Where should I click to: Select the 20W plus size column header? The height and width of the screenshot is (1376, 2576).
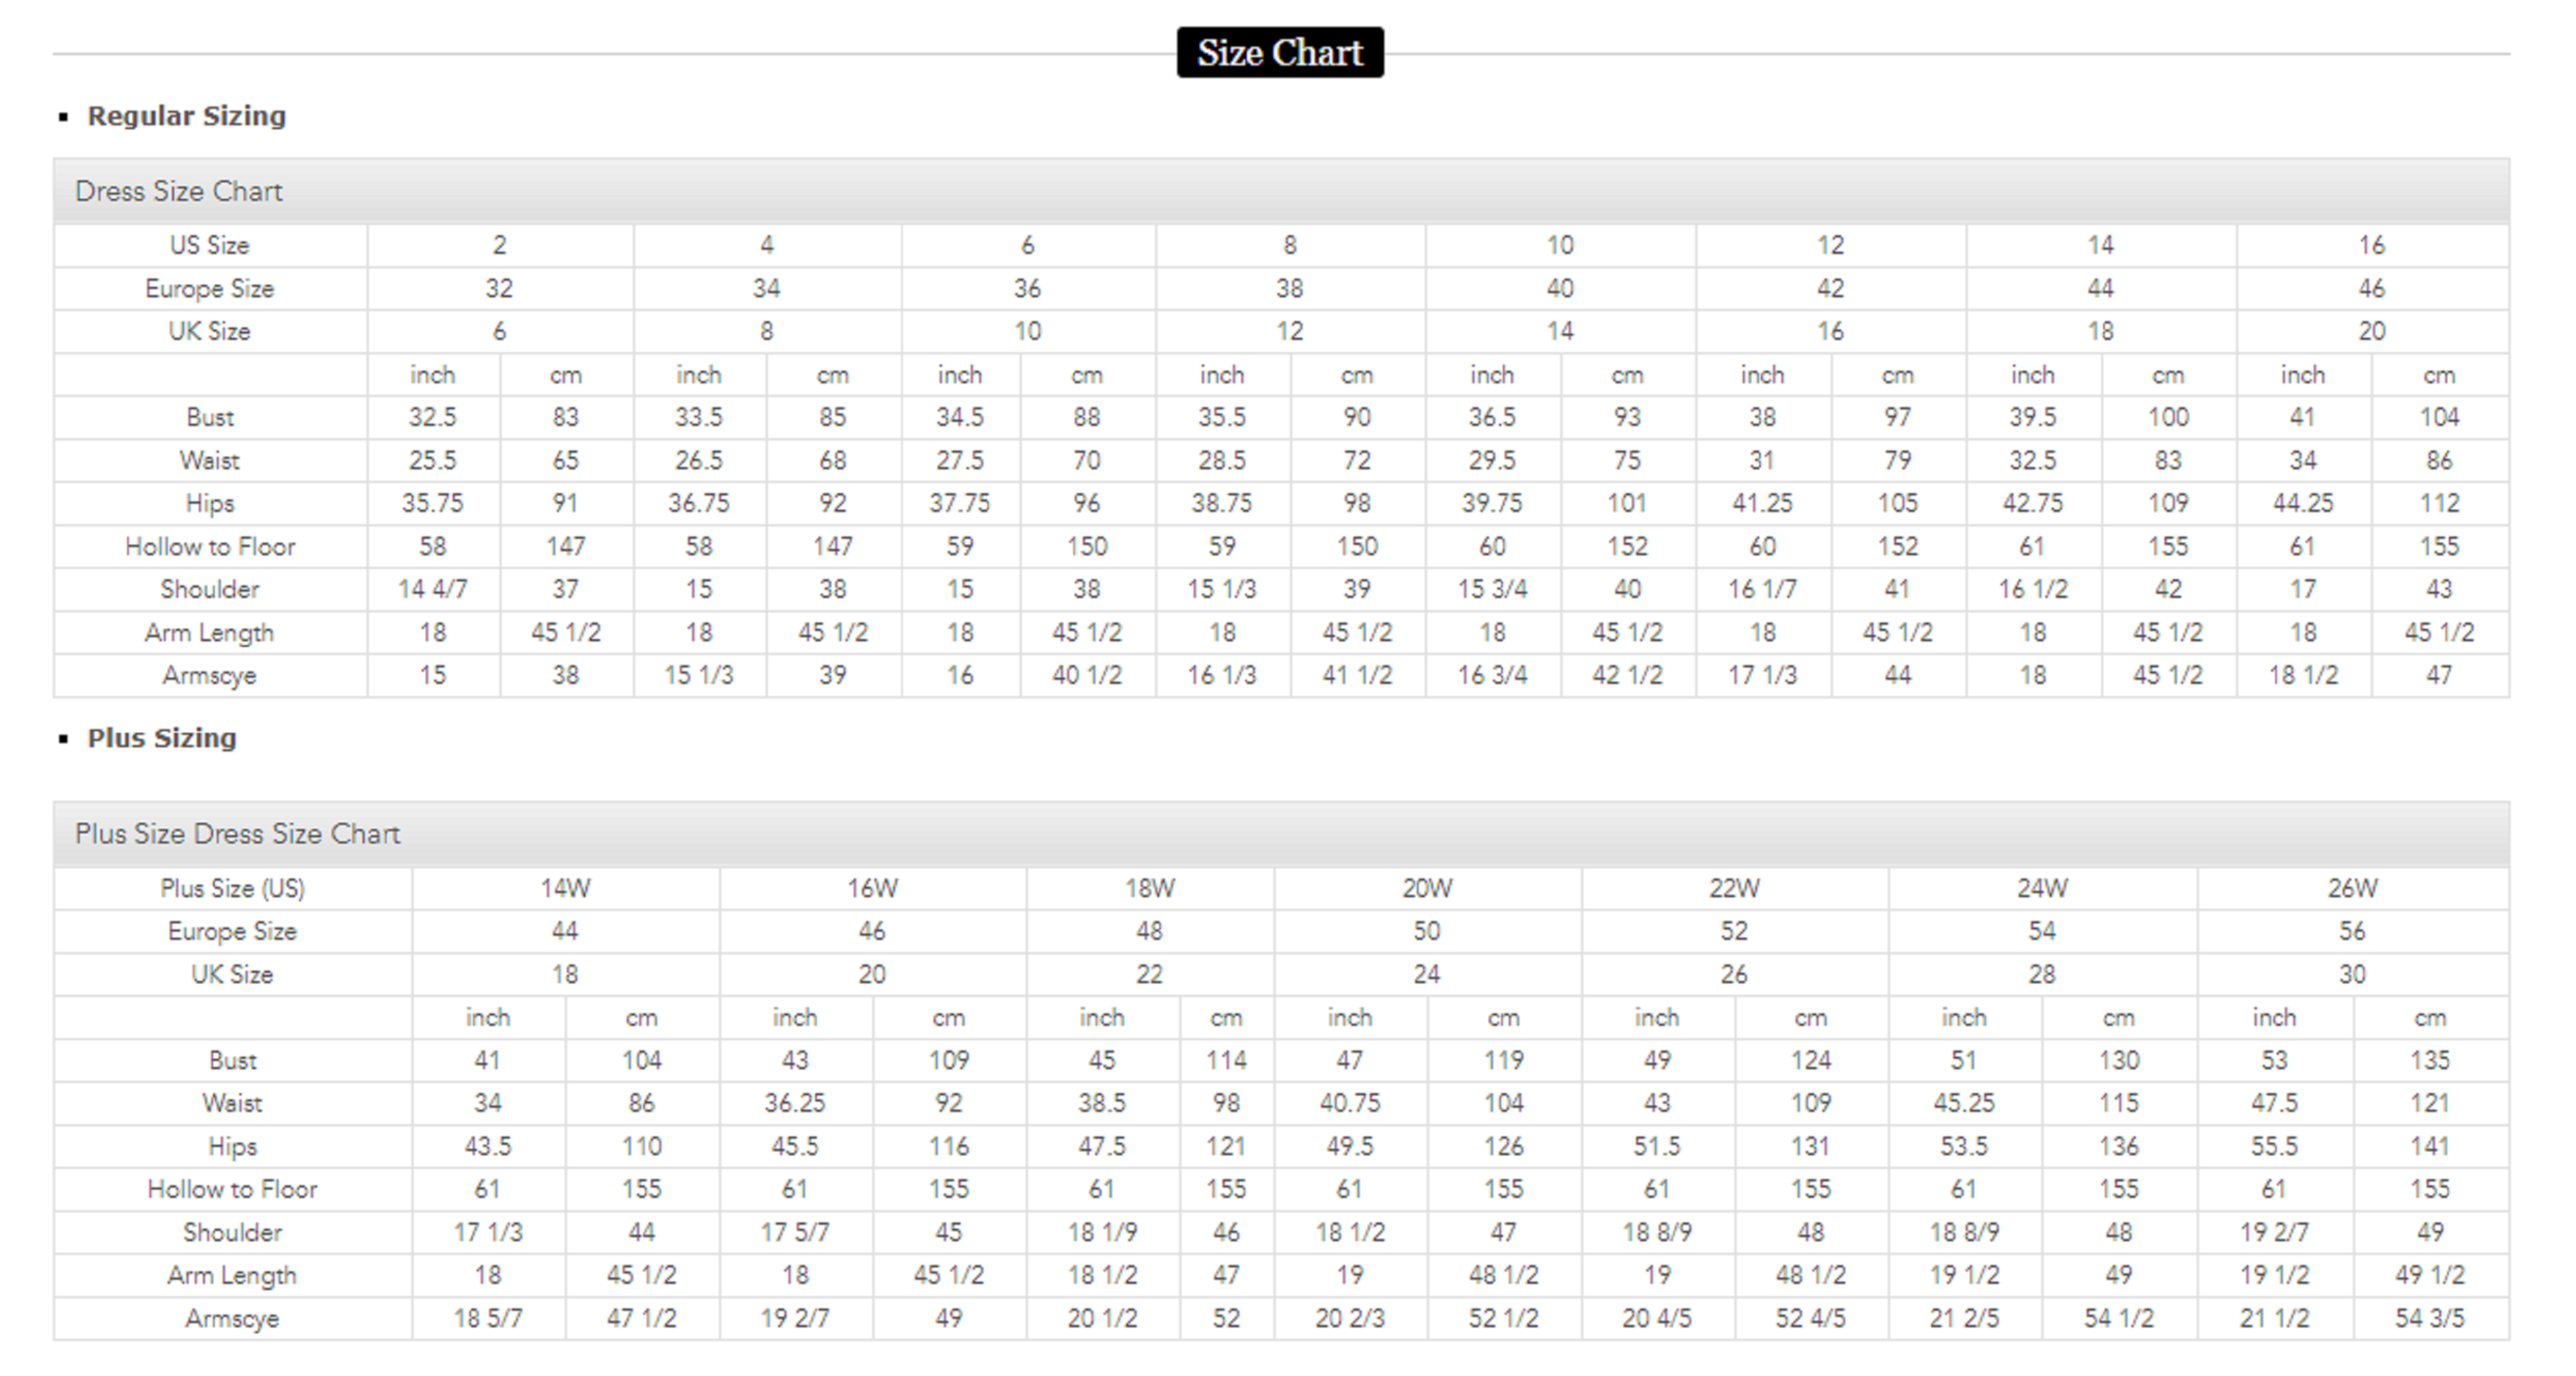[x=1427, y=888]
